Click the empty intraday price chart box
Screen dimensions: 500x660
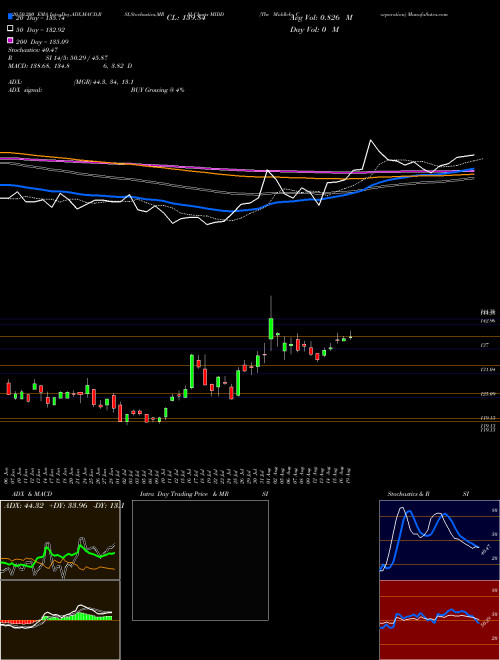[x=200, y=560]
